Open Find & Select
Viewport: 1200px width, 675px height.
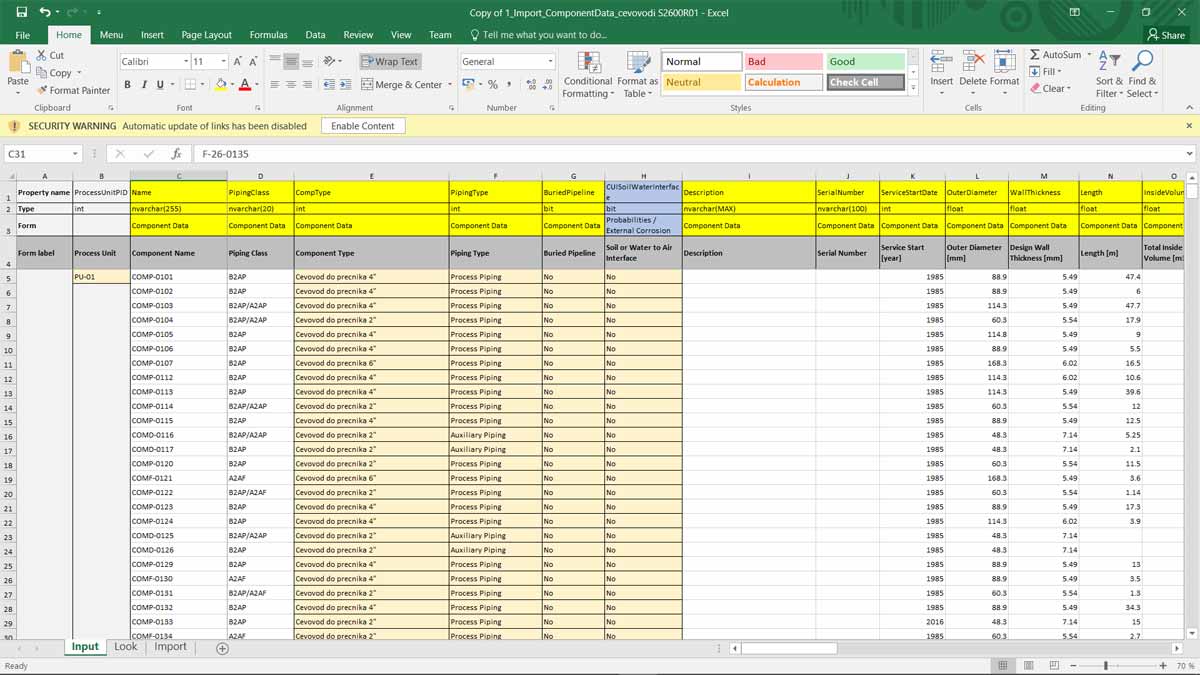[x=1142, y=74]
